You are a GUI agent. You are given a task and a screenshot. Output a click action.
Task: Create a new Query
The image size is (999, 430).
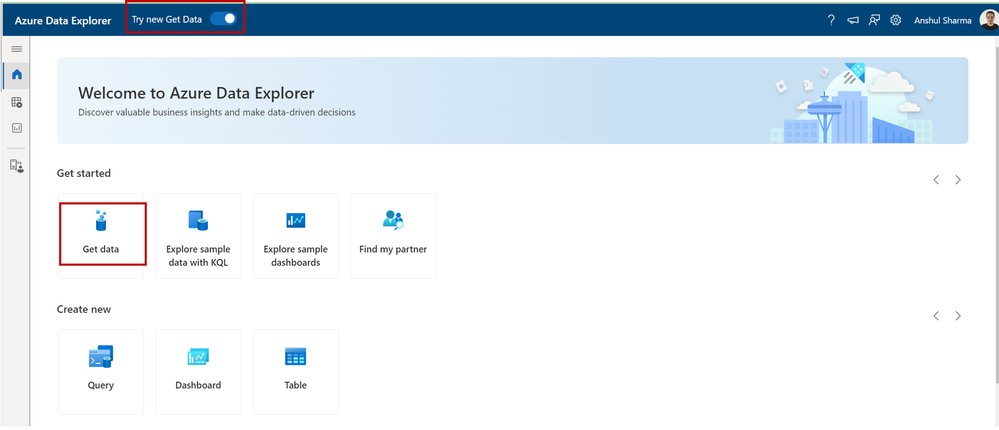[x=101, y=372]
